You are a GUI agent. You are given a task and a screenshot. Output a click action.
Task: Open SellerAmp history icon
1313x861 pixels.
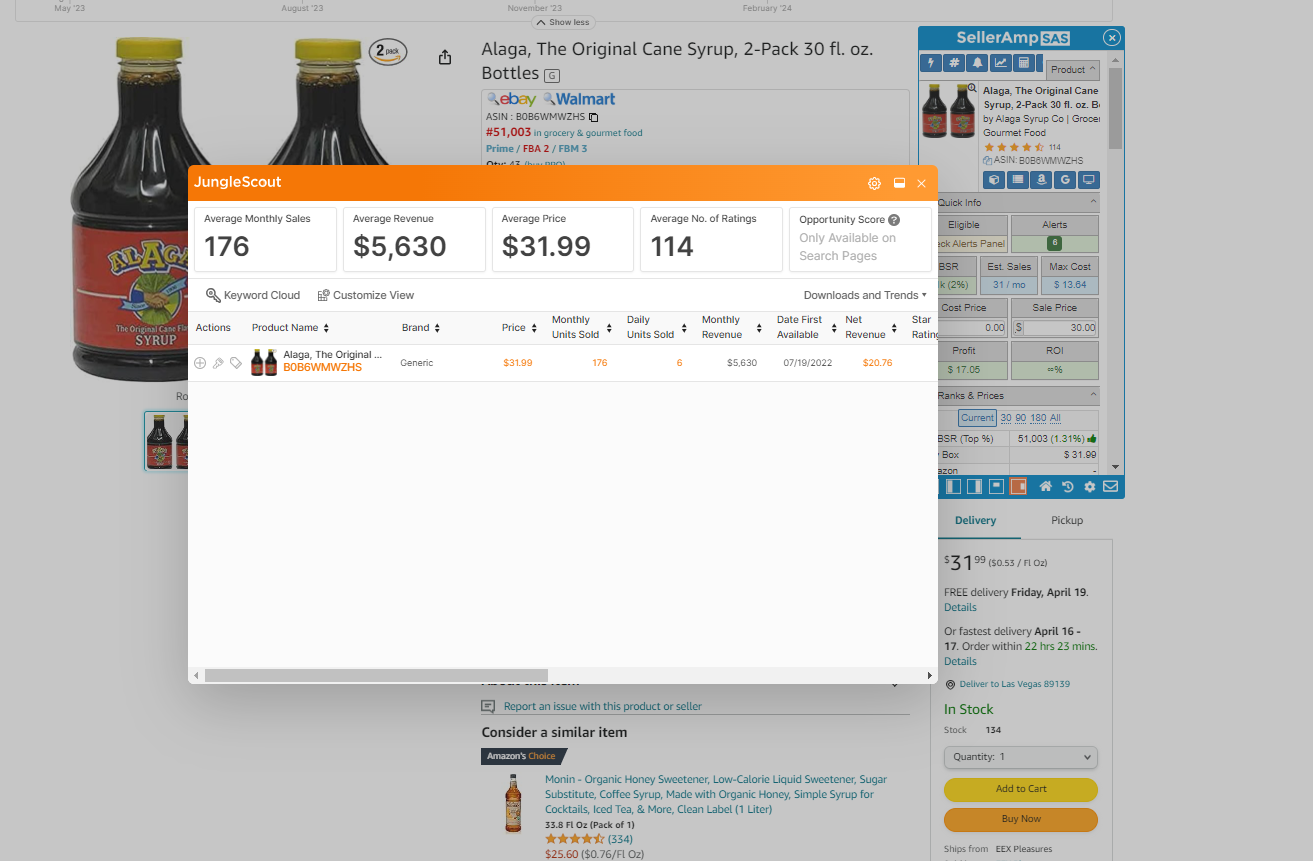(x=1067, y=487)
